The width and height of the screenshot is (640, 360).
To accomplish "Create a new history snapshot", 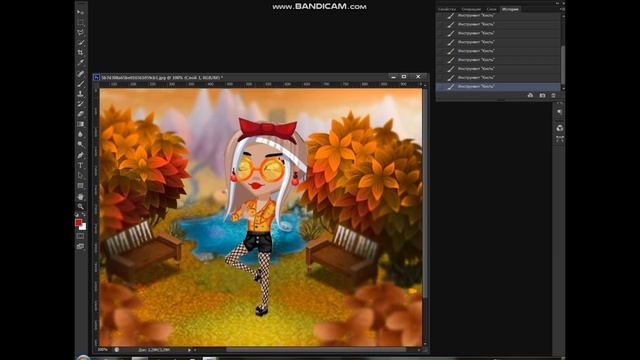I will point(542,95).
